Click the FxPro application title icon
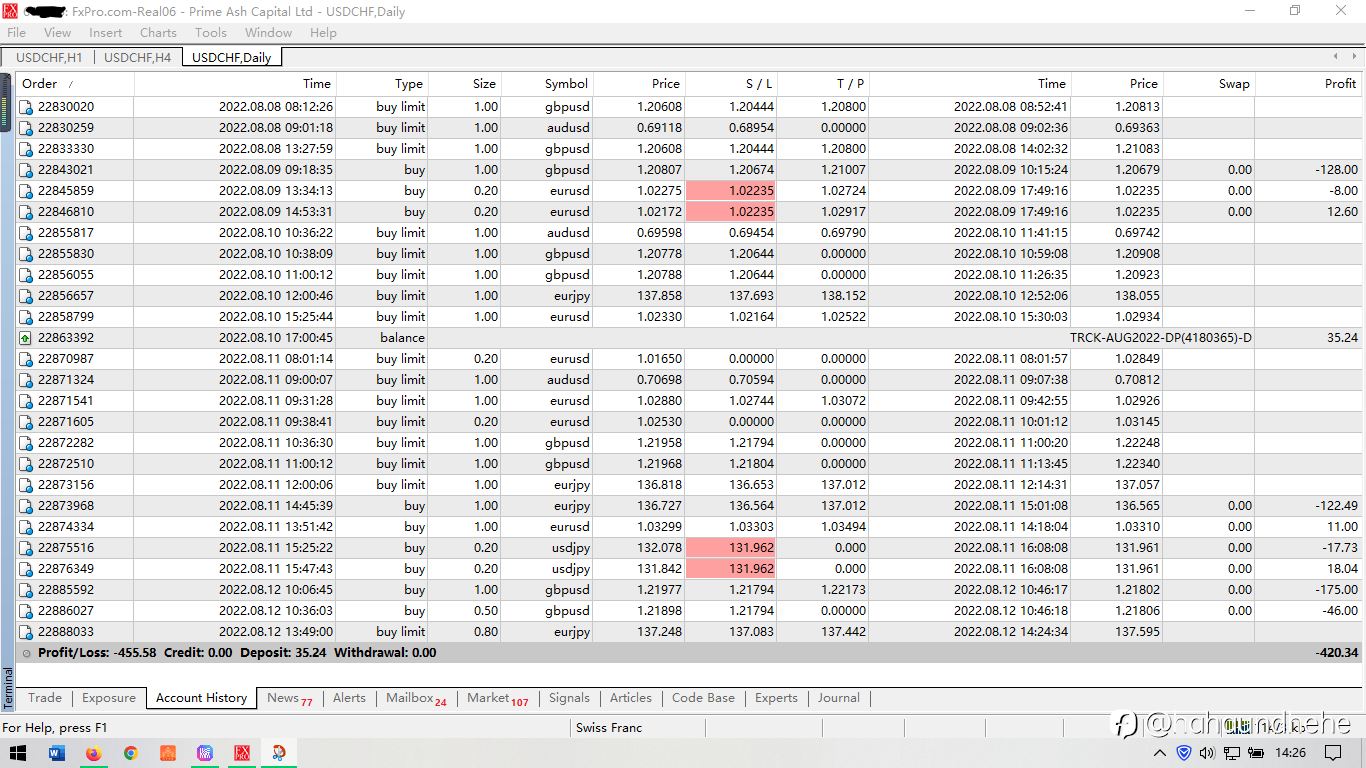 tap(10, 10)
